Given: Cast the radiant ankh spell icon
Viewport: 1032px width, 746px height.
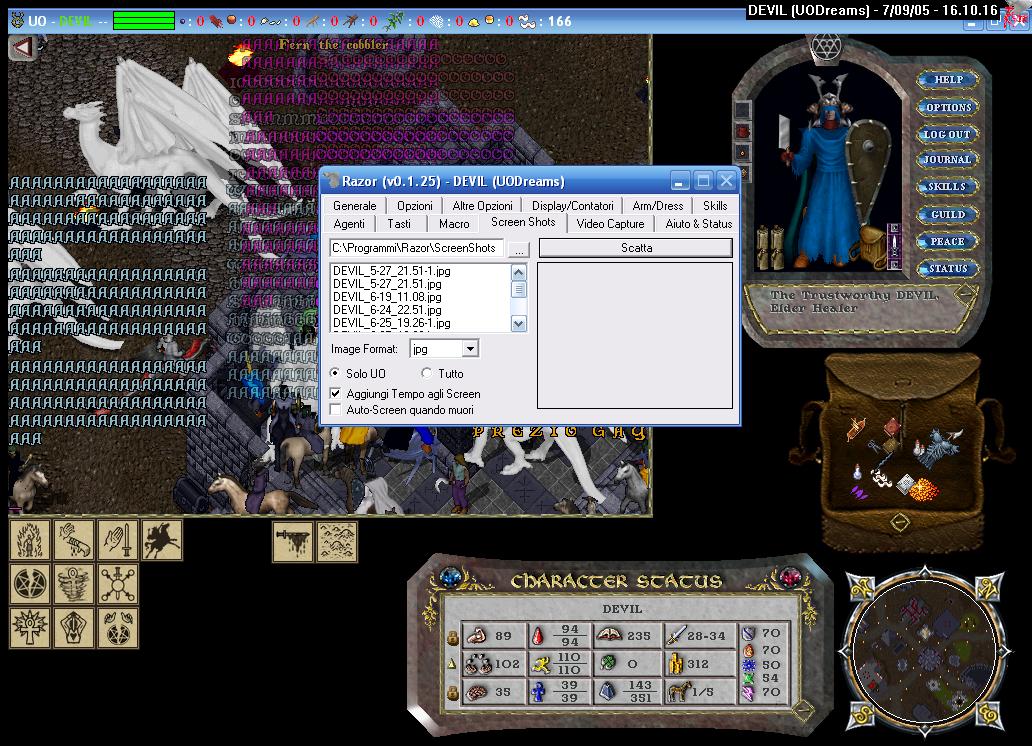Looking at the screenshot, I should coord(30,627).
